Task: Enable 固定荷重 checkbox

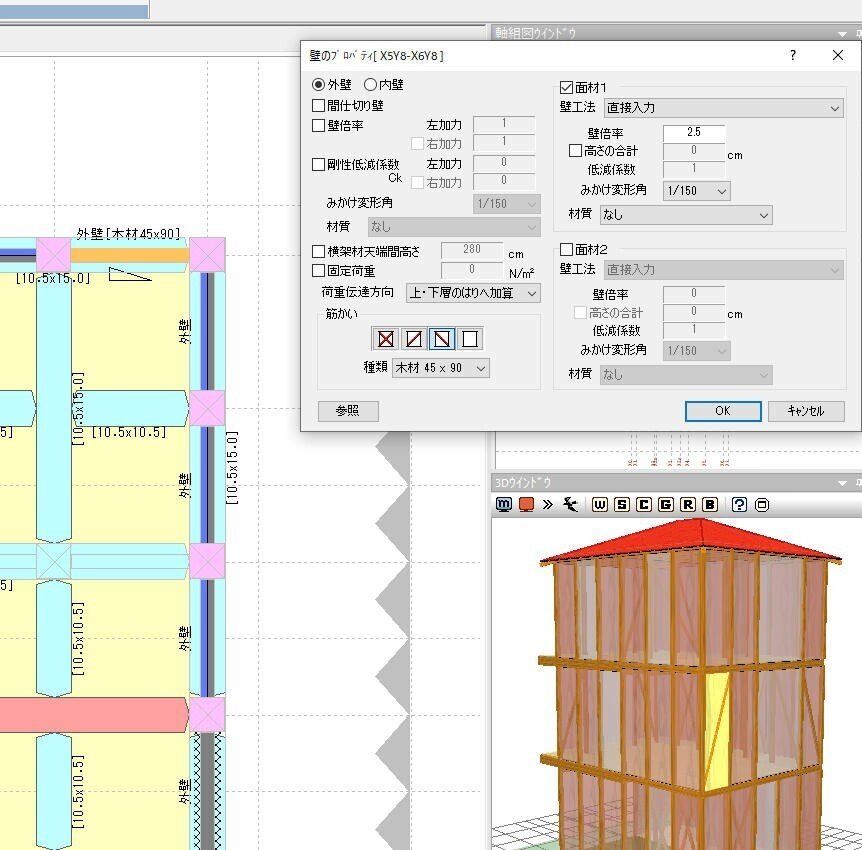Action: 318,271
